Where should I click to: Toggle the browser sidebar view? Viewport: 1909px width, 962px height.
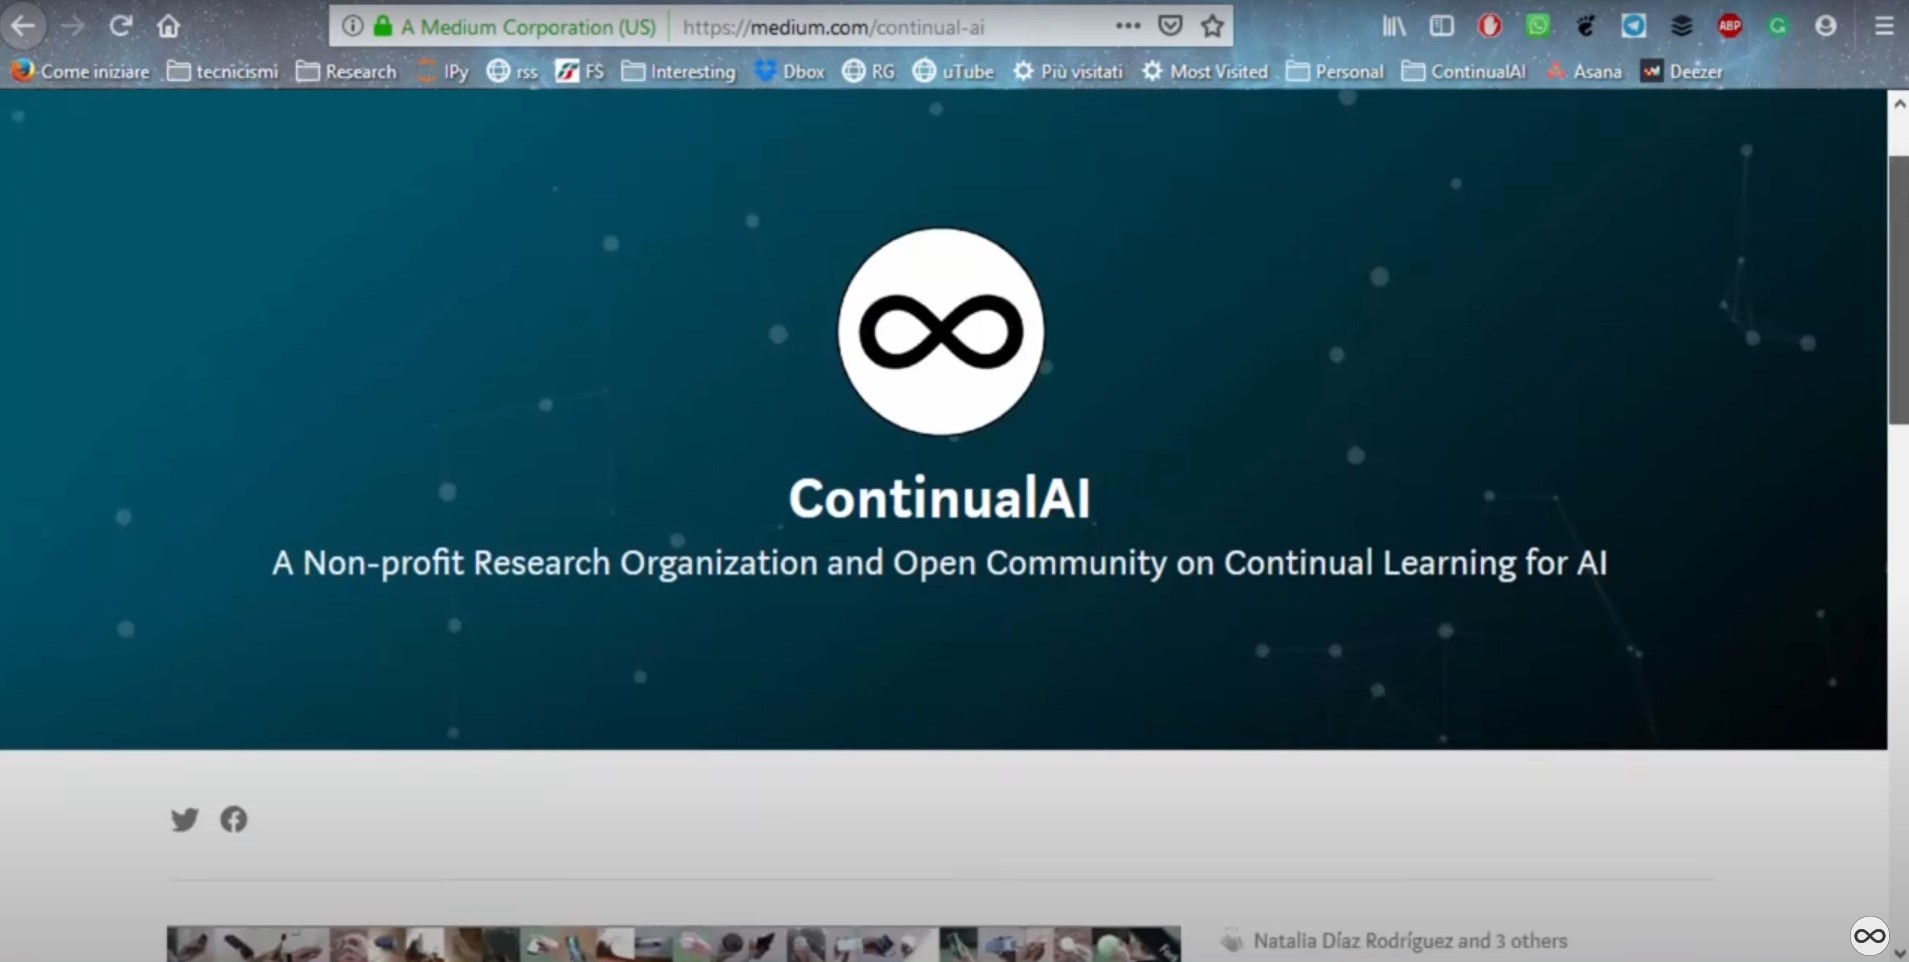pos(1441,26)
